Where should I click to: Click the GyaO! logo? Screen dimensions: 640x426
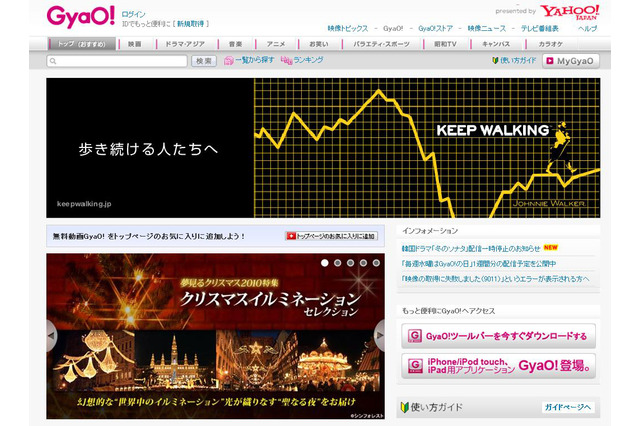pos(81,17)
